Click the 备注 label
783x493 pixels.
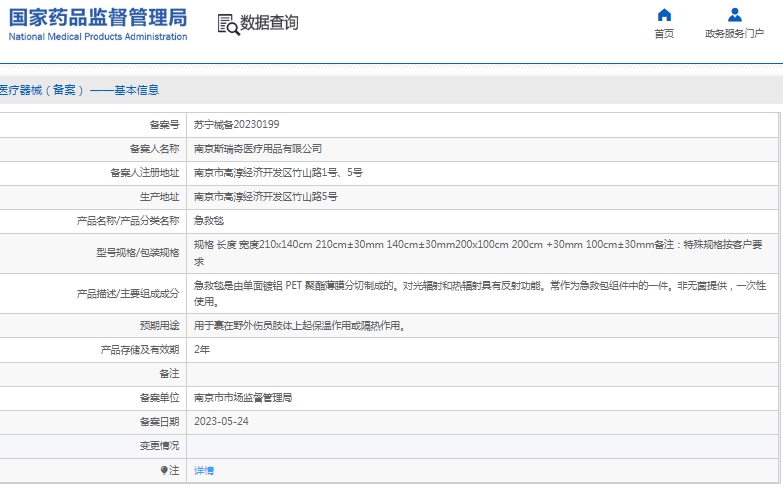click(x=169, y=374)
